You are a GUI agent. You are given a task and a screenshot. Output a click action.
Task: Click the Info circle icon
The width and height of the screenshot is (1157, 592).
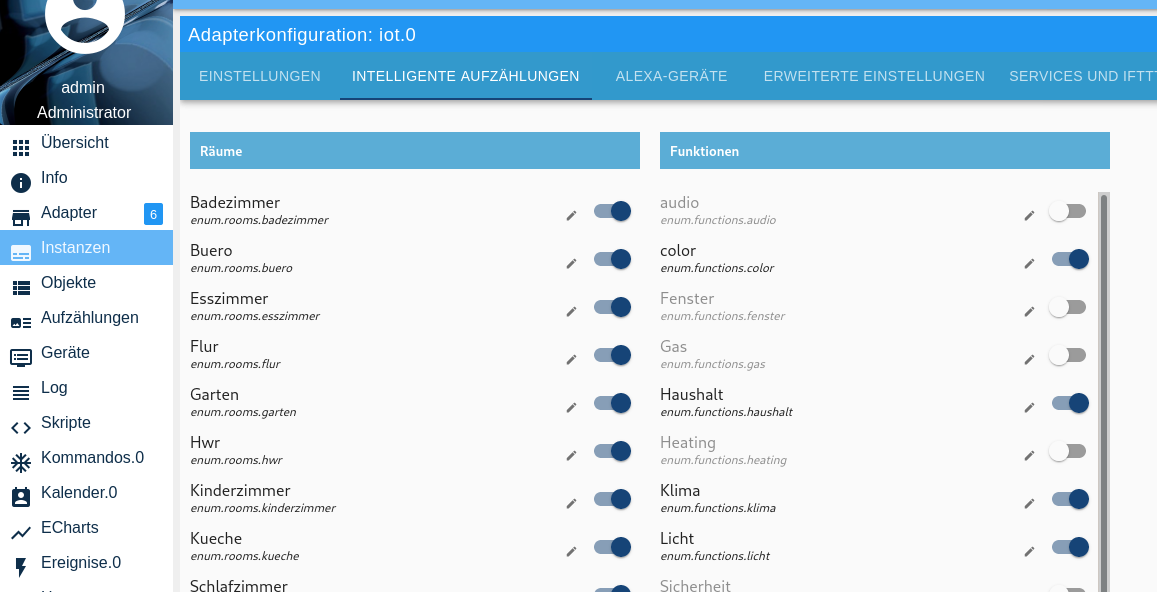pyautogui.click(x=21, y=183)
